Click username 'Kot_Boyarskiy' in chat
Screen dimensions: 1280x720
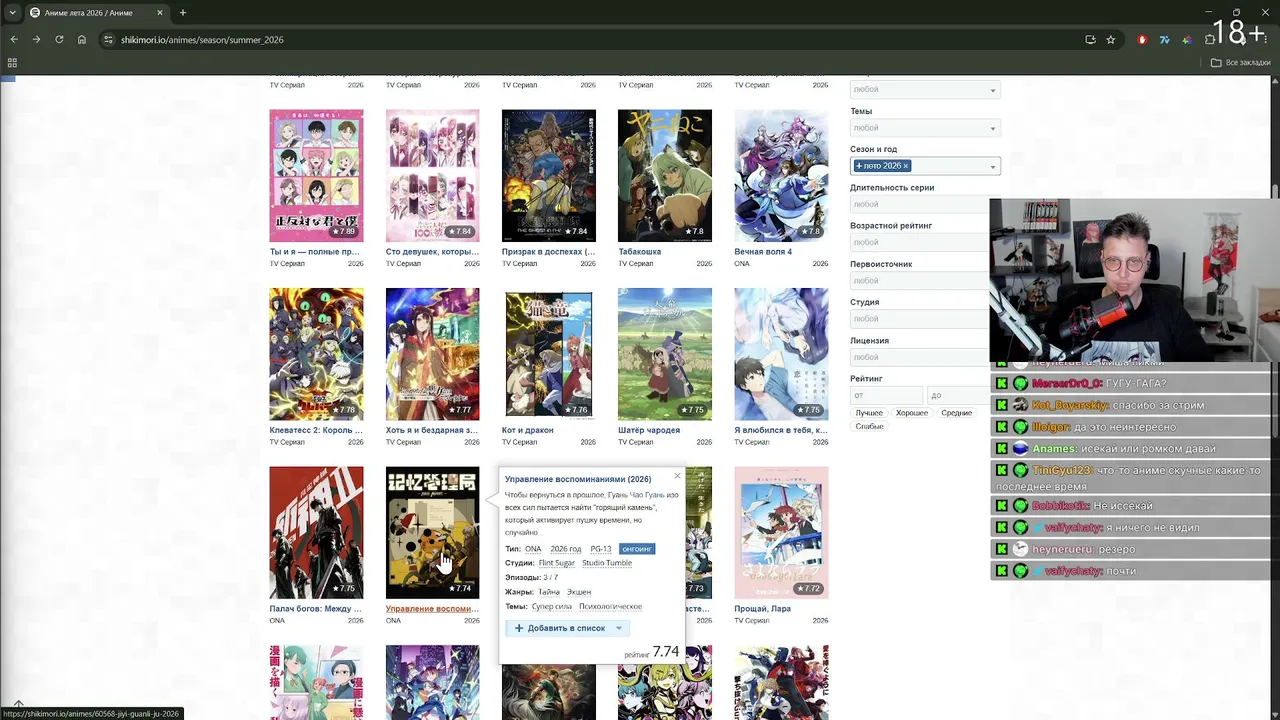(x=1069, y=405)
